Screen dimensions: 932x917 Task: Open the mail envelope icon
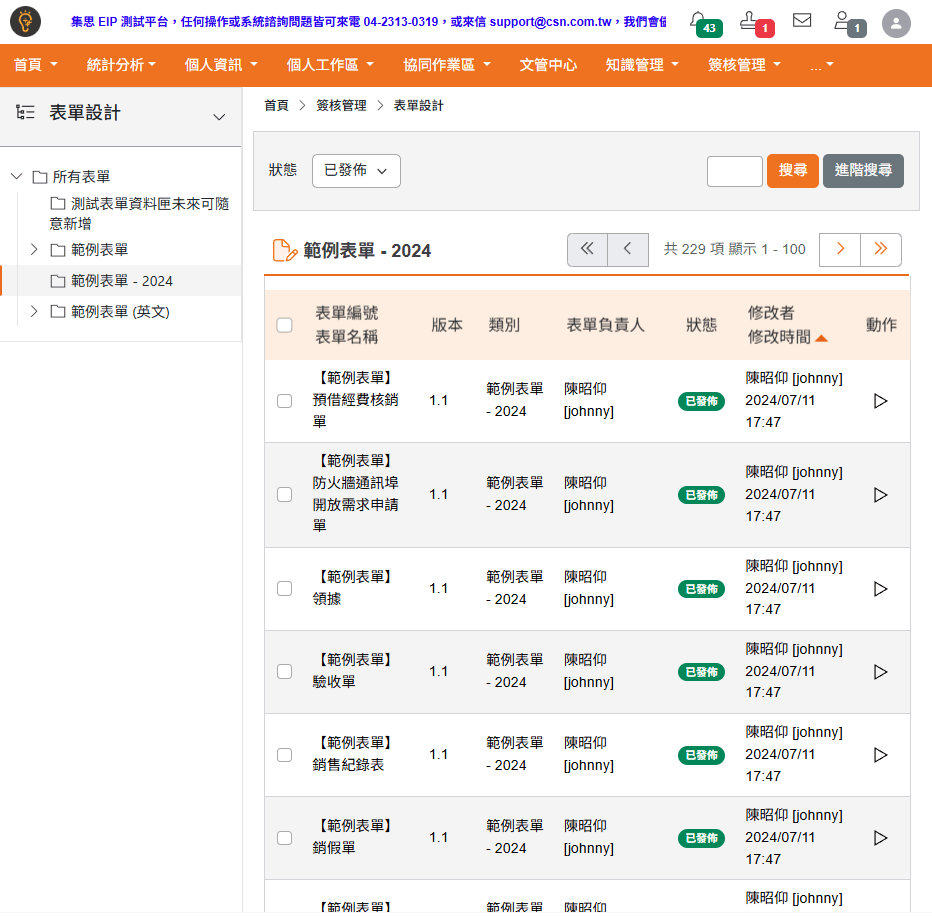click(801, 20)
